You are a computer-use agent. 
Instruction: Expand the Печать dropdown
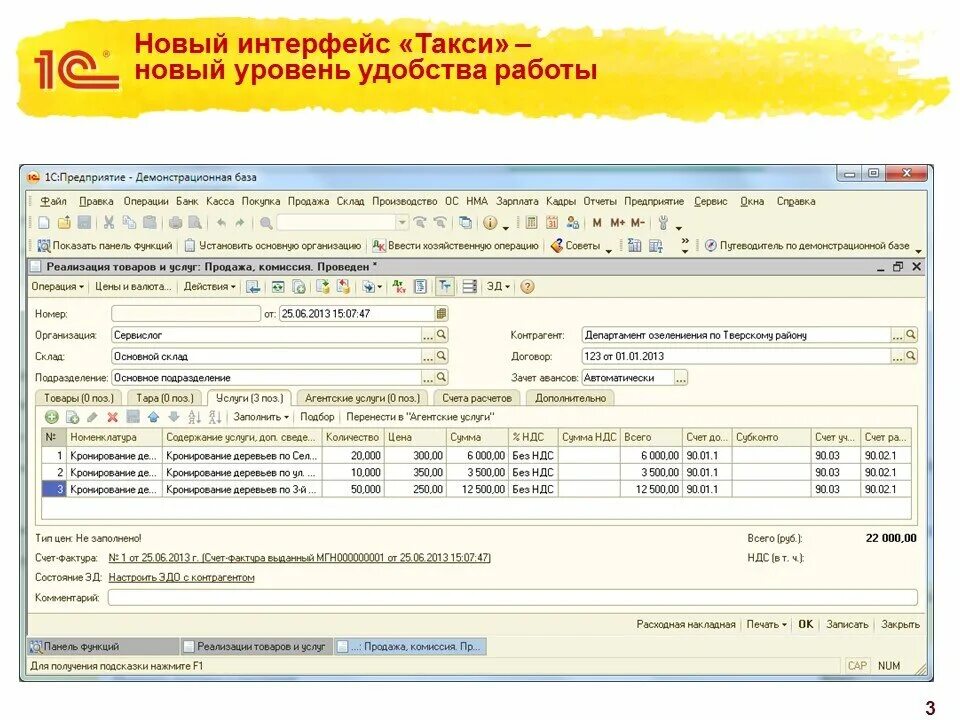766,624
